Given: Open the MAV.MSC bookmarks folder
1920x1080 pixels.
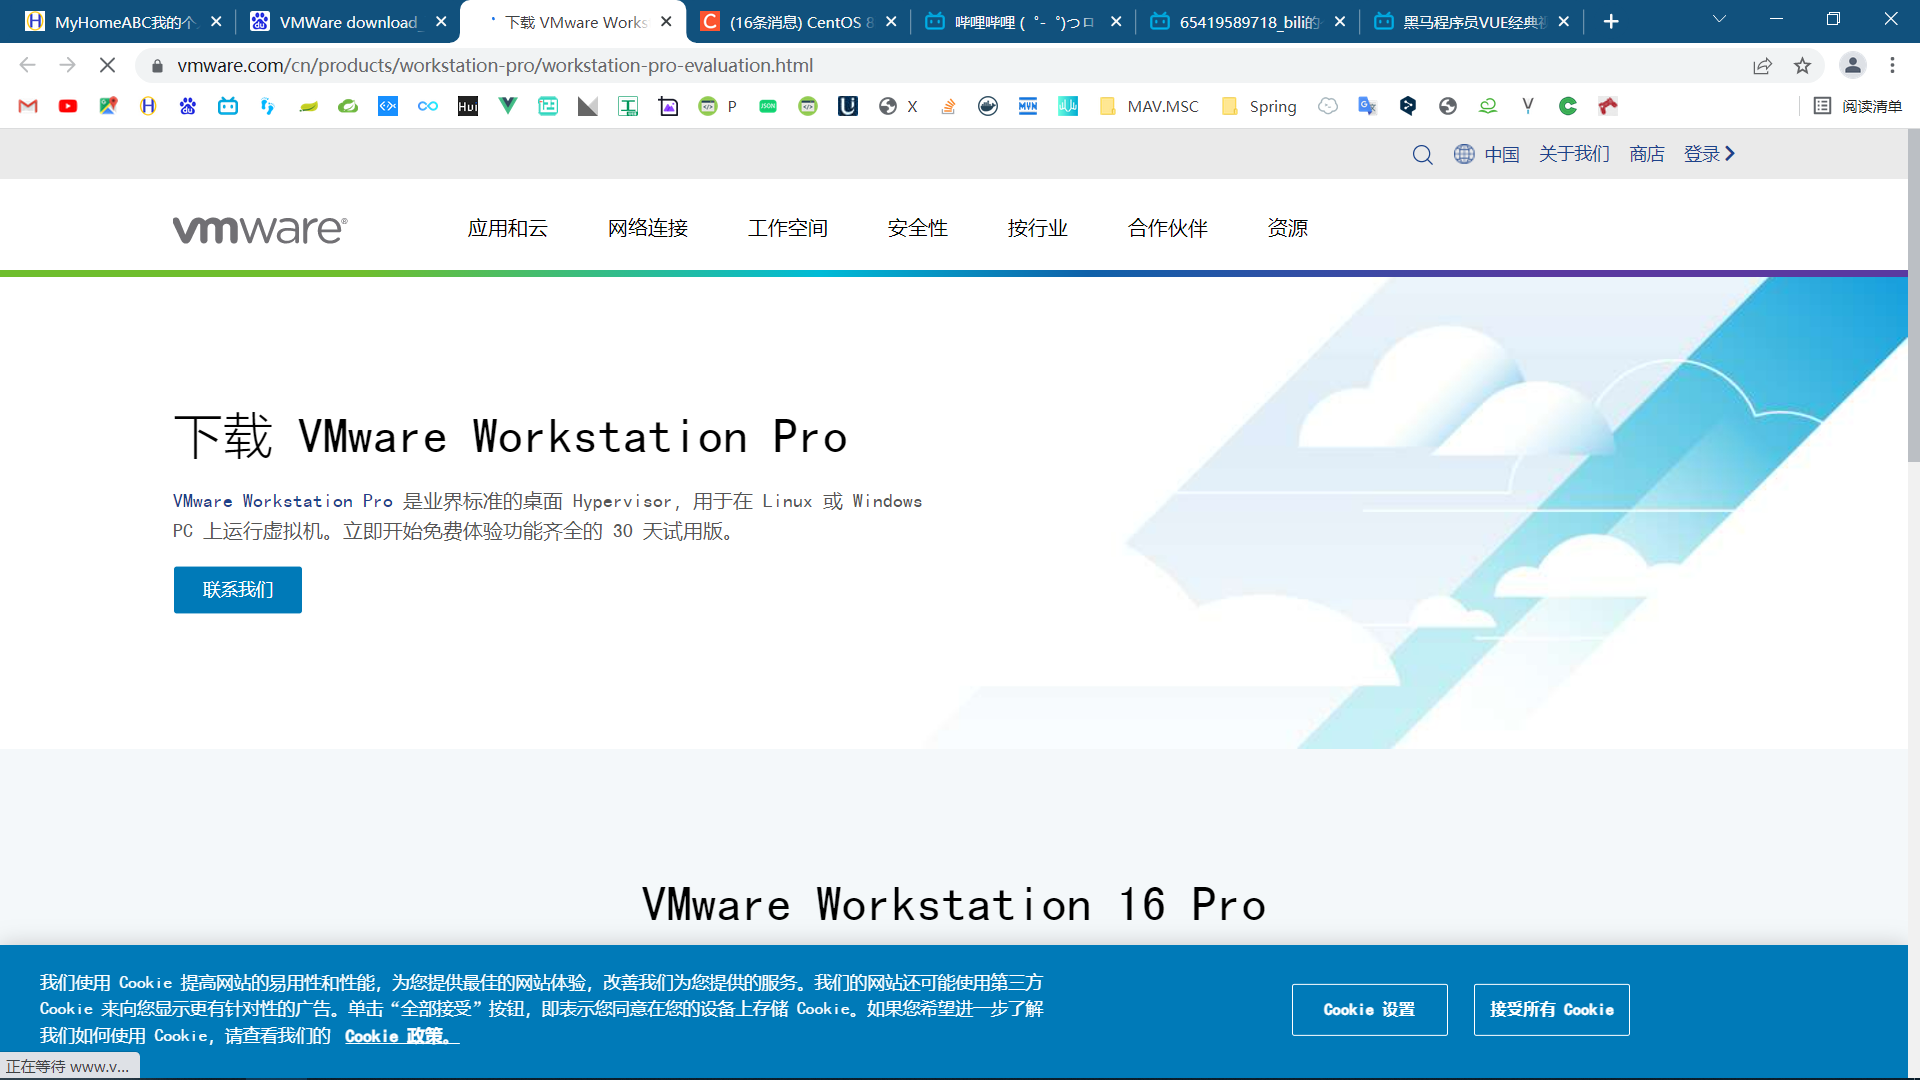Looking at the screenshot, I should coord(1148,106).
